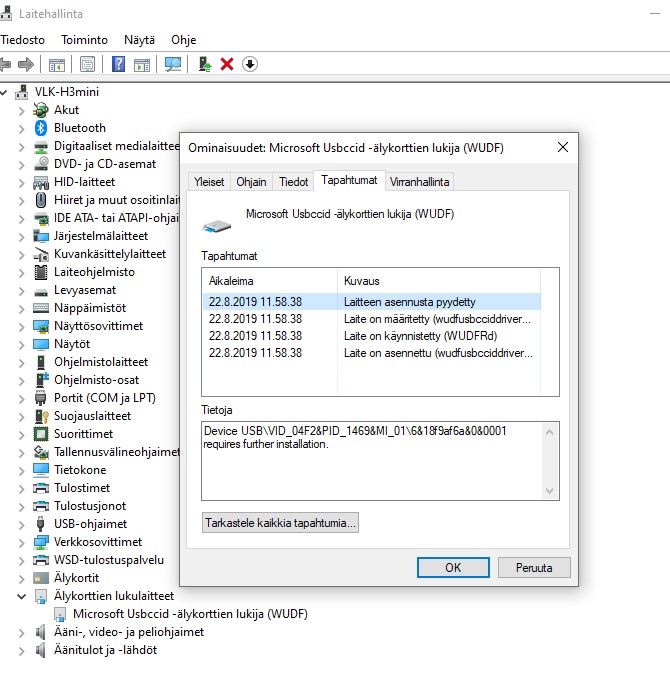Select event 'Laite on asennettu'
The height and width of the screenshot is (686, 670).
coord(372,353)
